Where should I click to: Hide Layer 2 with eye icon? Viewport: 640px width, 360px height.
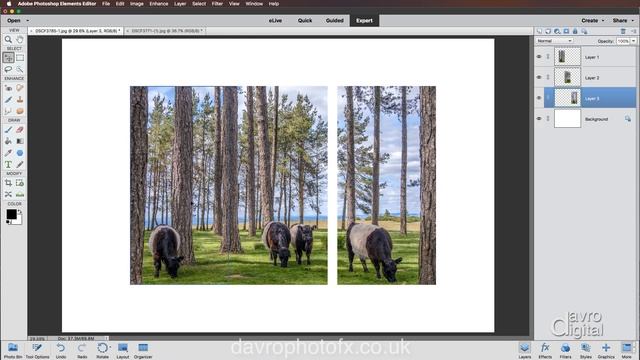pos(539,77)
